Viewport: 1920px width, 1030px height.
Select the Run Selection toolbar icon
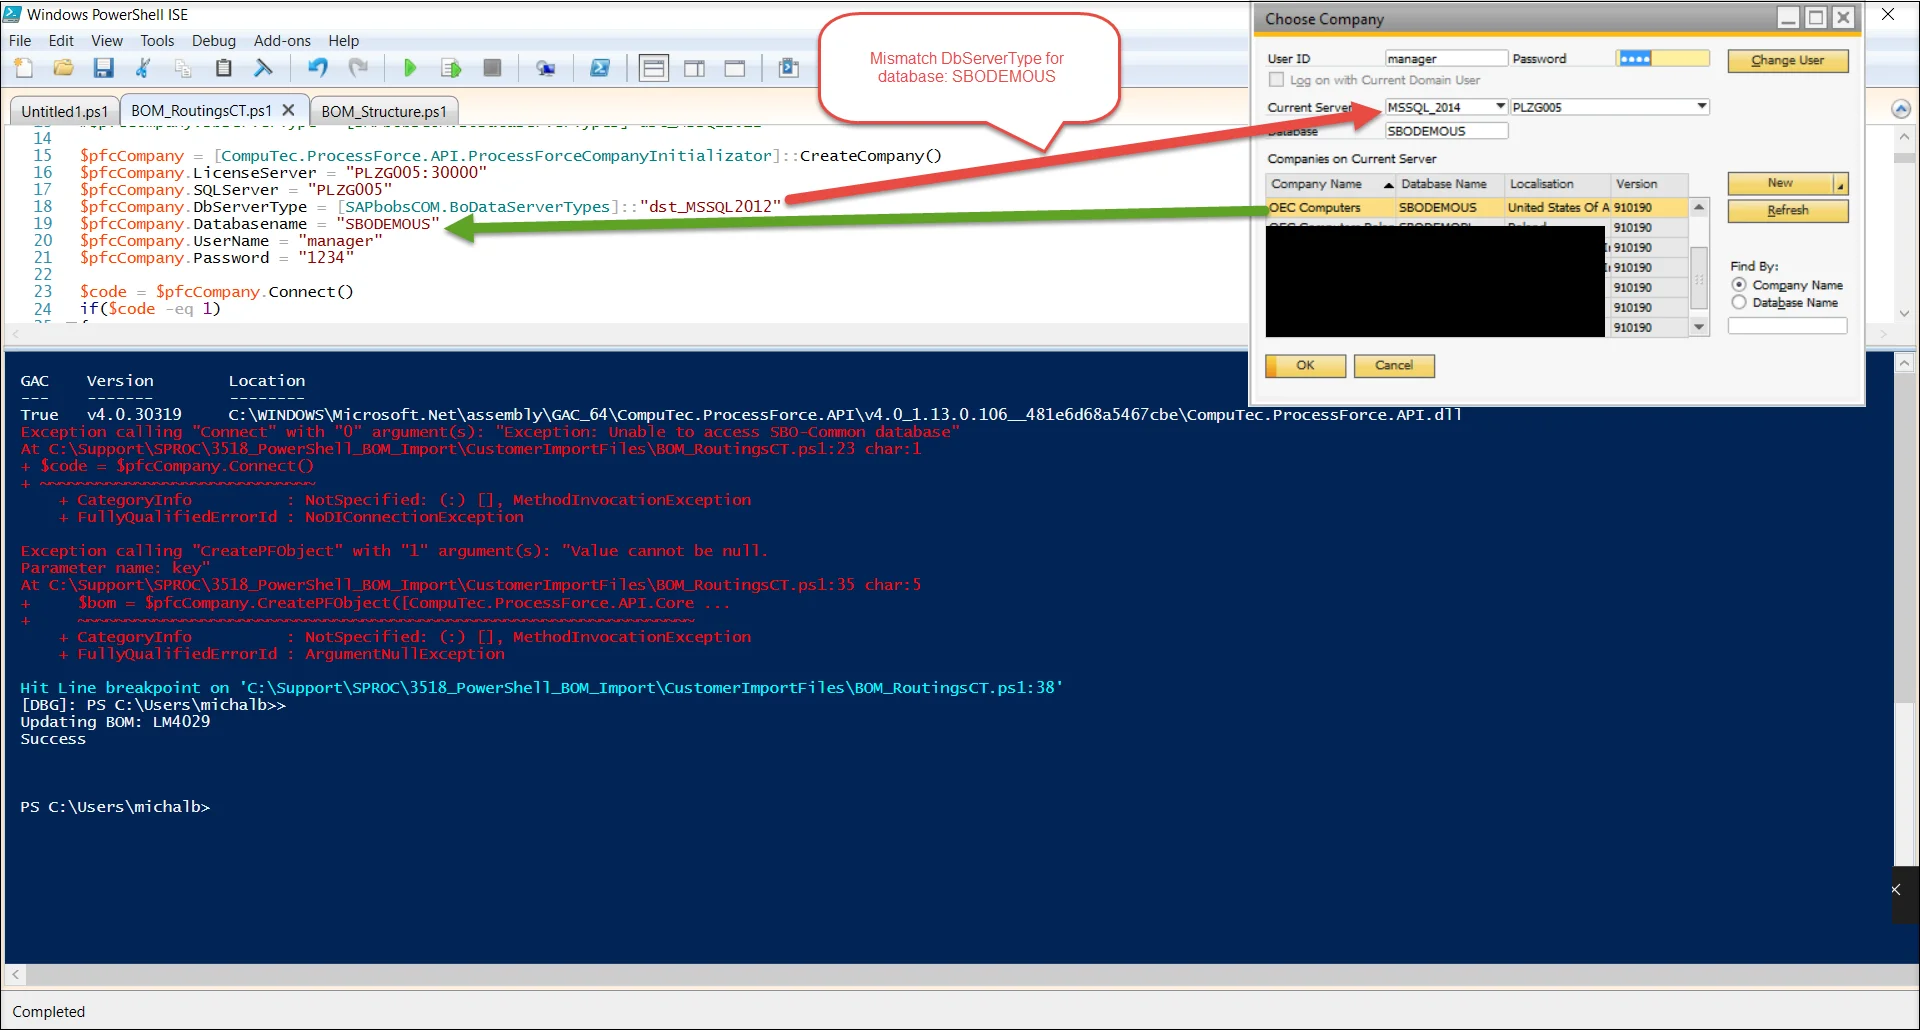coord(450,68)
